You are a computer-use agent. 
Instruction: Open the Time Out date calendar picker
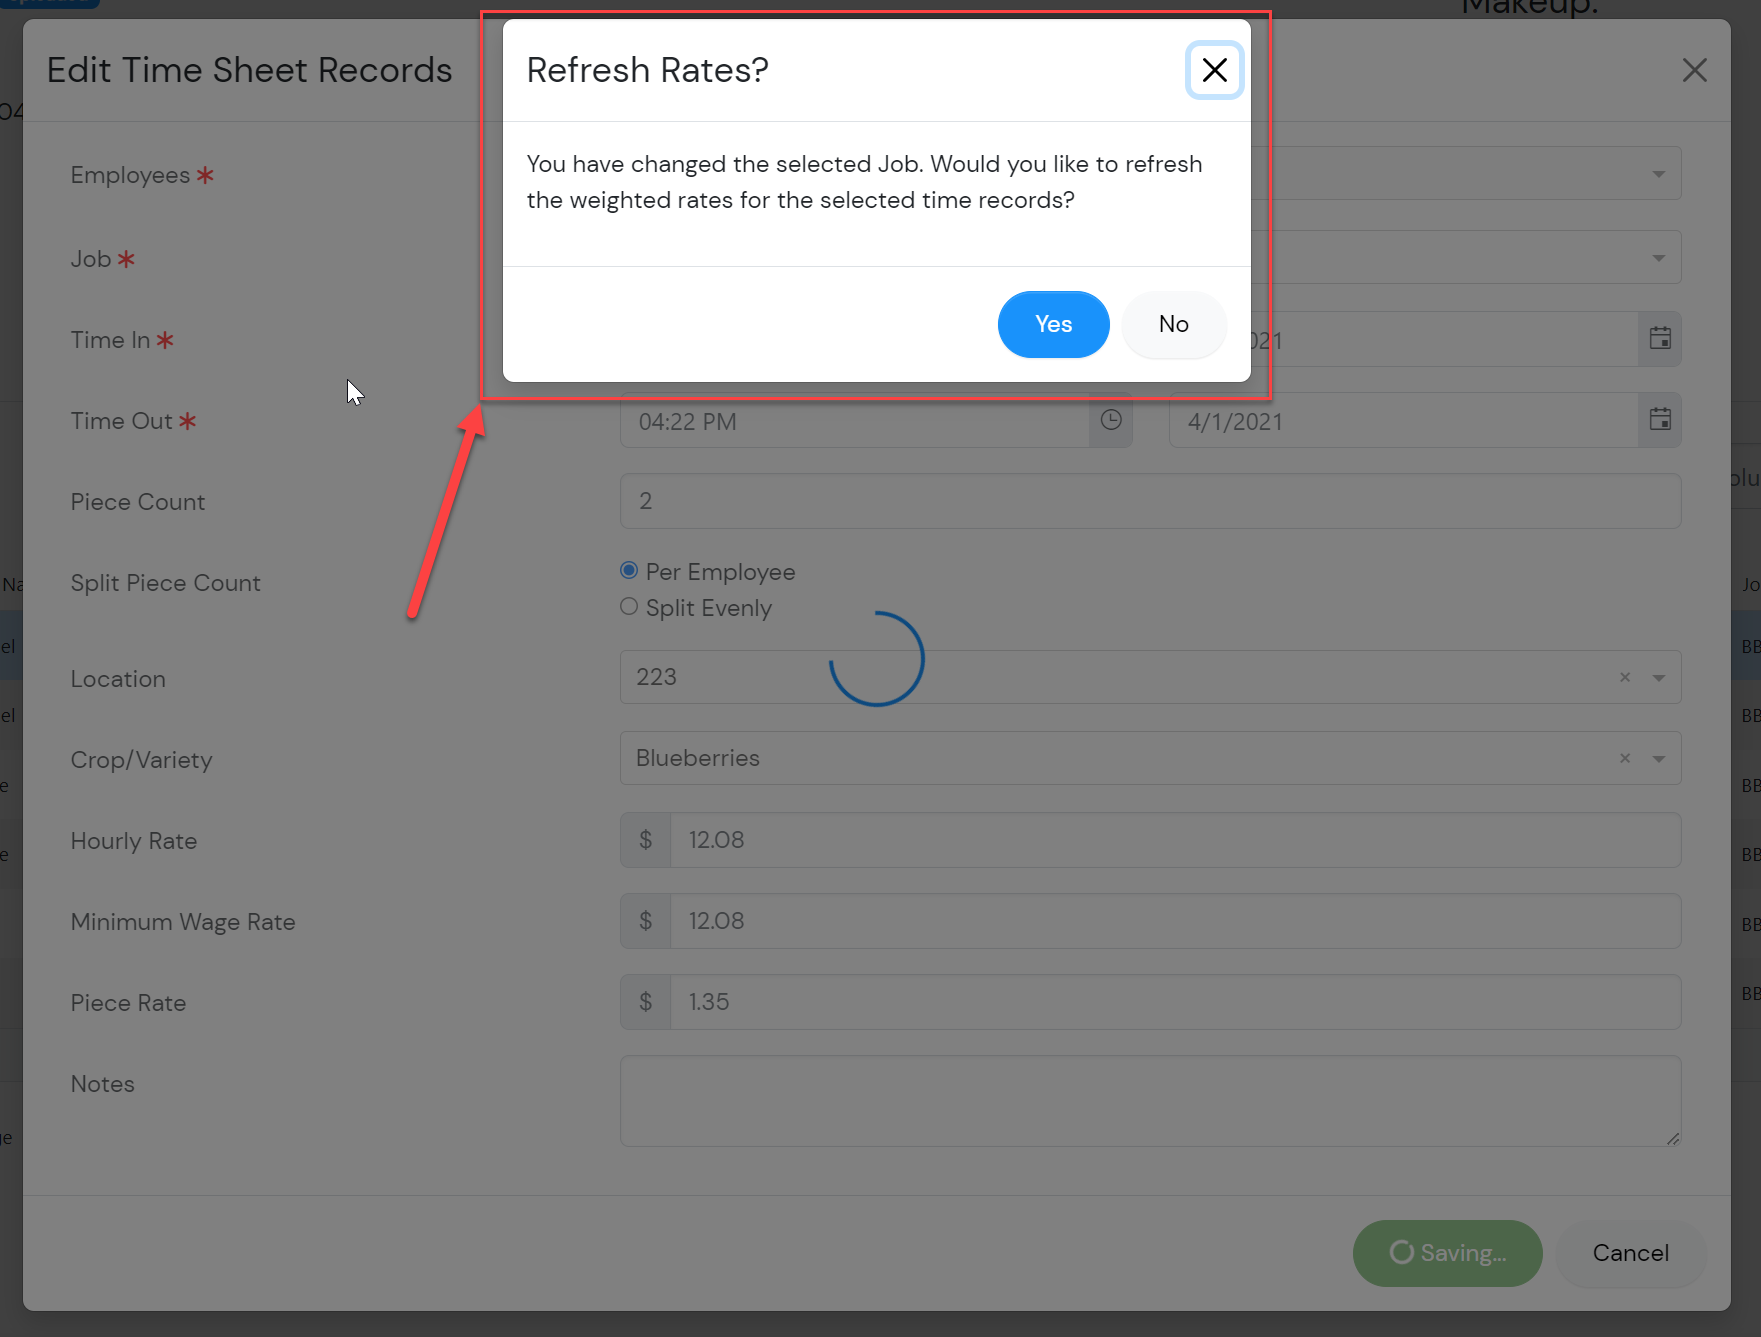click(x=1660, y=420)
